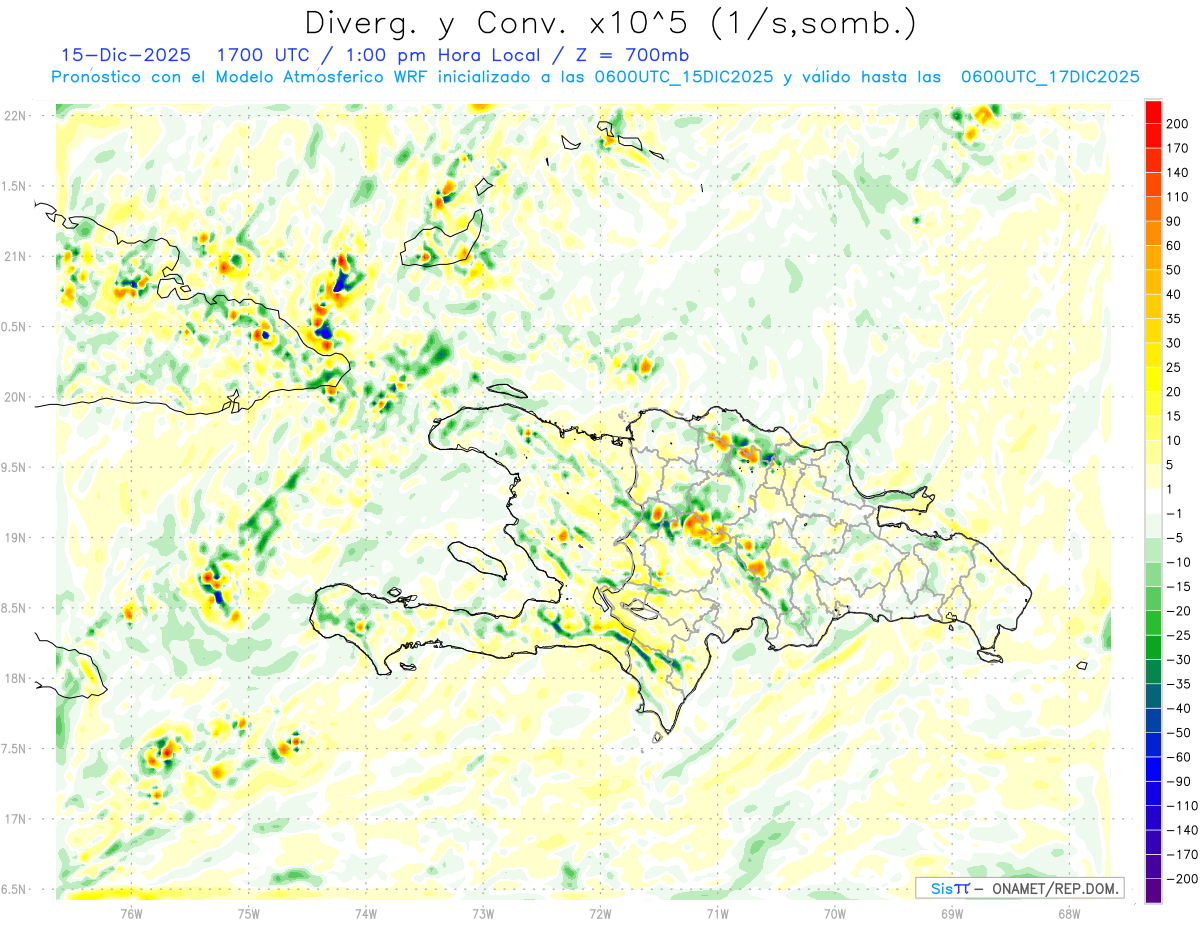Click the 21N latitude label
Viewport: 1200px width, 927px height.
click(x=15, y=257)
